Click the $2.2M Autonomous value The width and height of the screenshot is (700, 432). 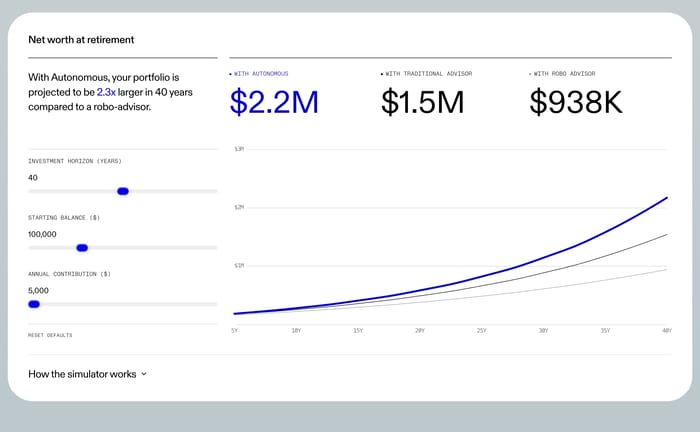[x=274, y=102]
